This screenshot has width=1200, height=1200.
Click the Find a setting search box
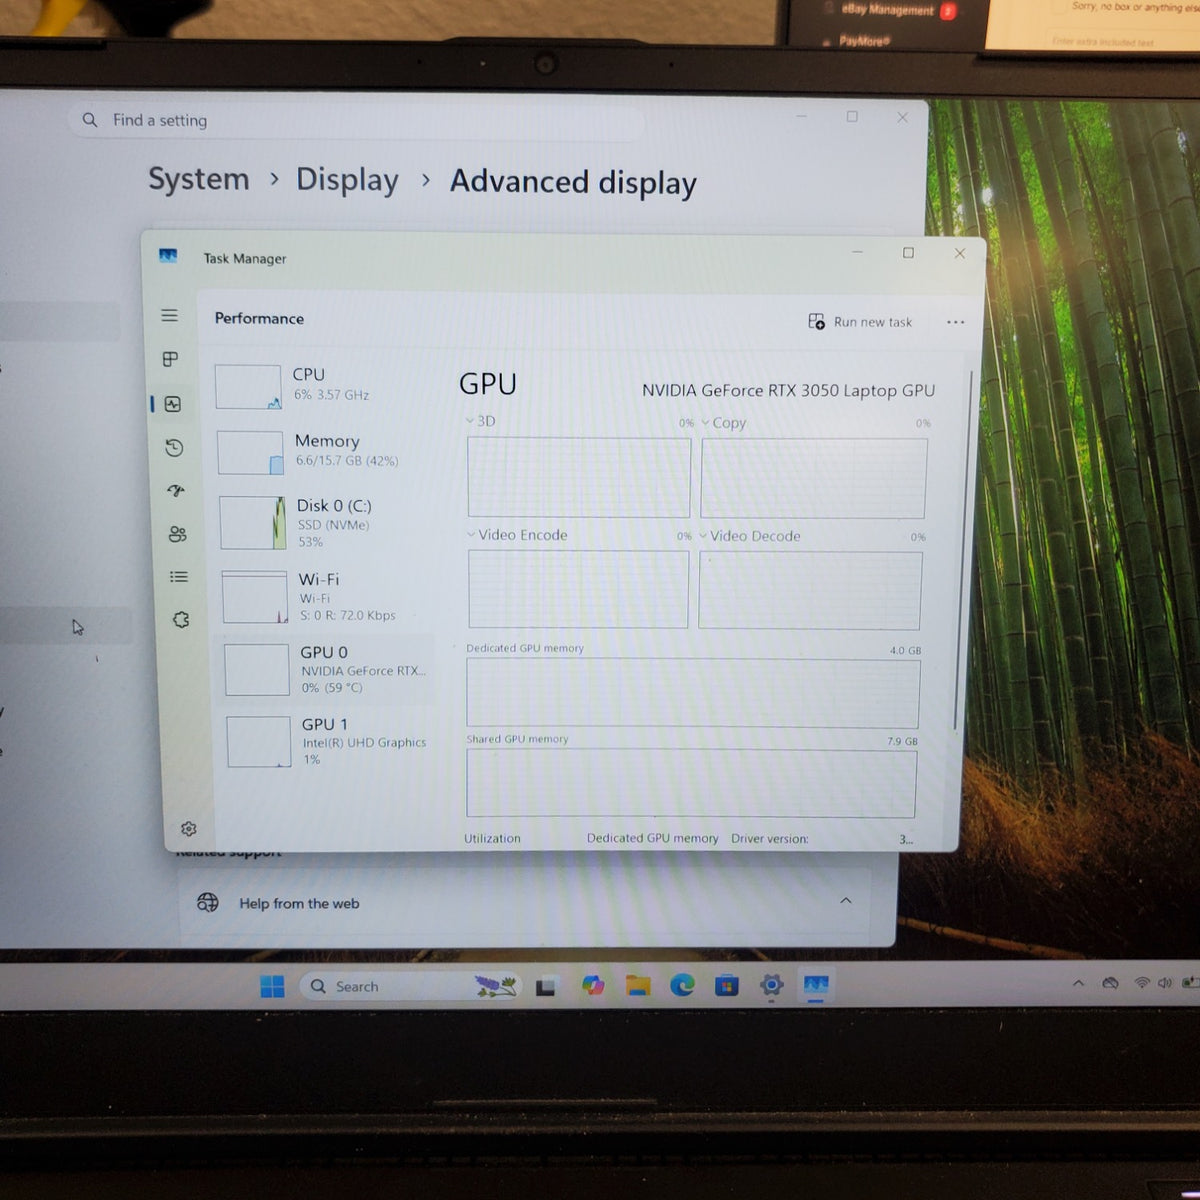(x=356, y=121)
